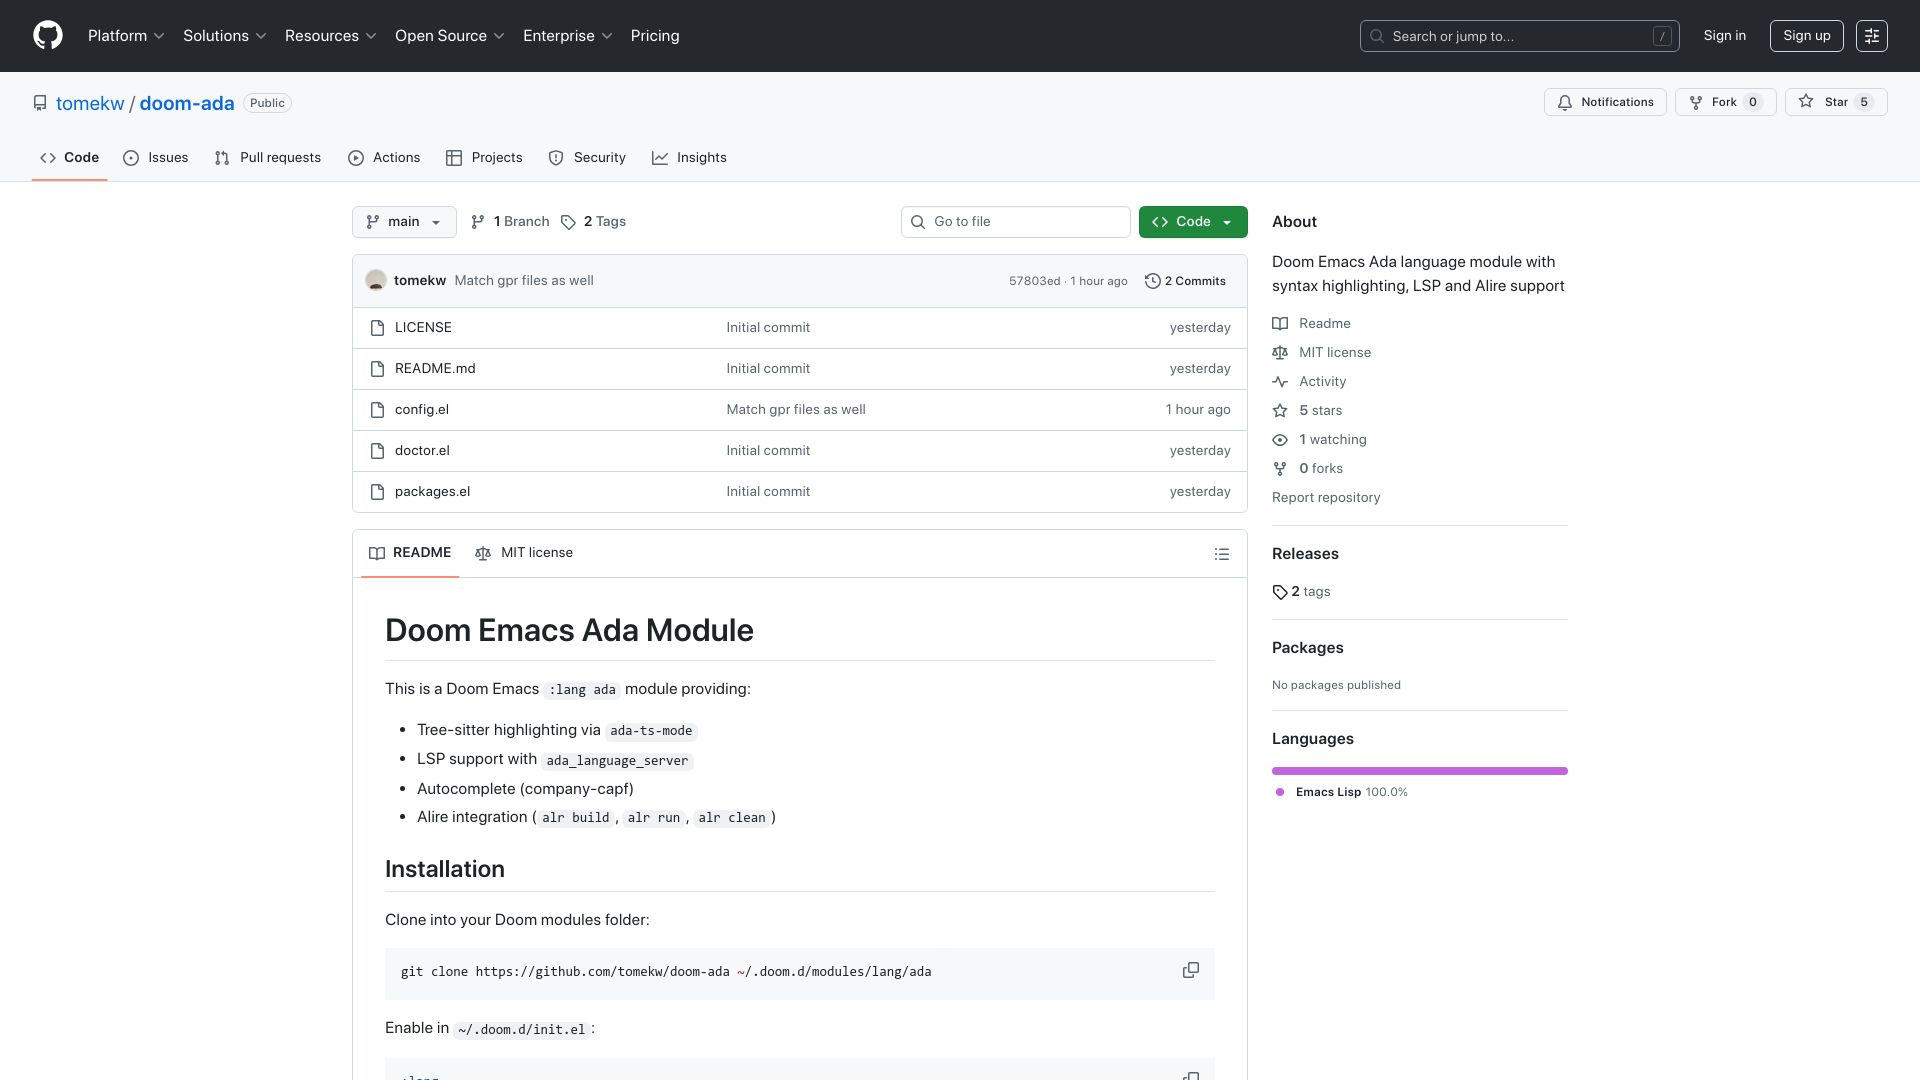Viewport: 1920px width, 1080px height.
Task: Open the Notifications bell button
Action: point(1605,102)
